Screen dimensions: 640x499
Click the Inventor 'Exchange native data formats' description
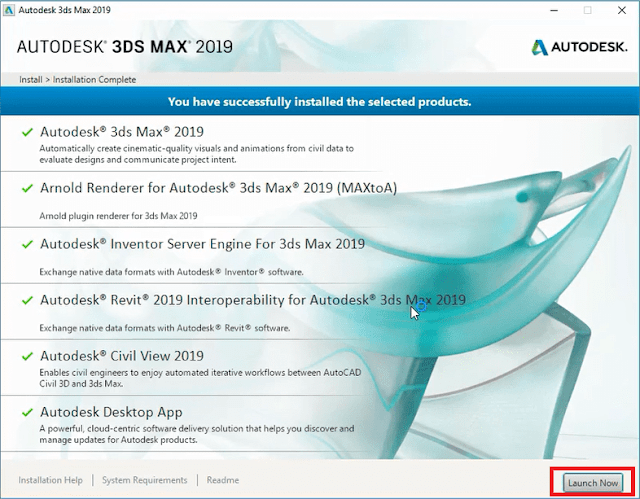tap(171, 272)
